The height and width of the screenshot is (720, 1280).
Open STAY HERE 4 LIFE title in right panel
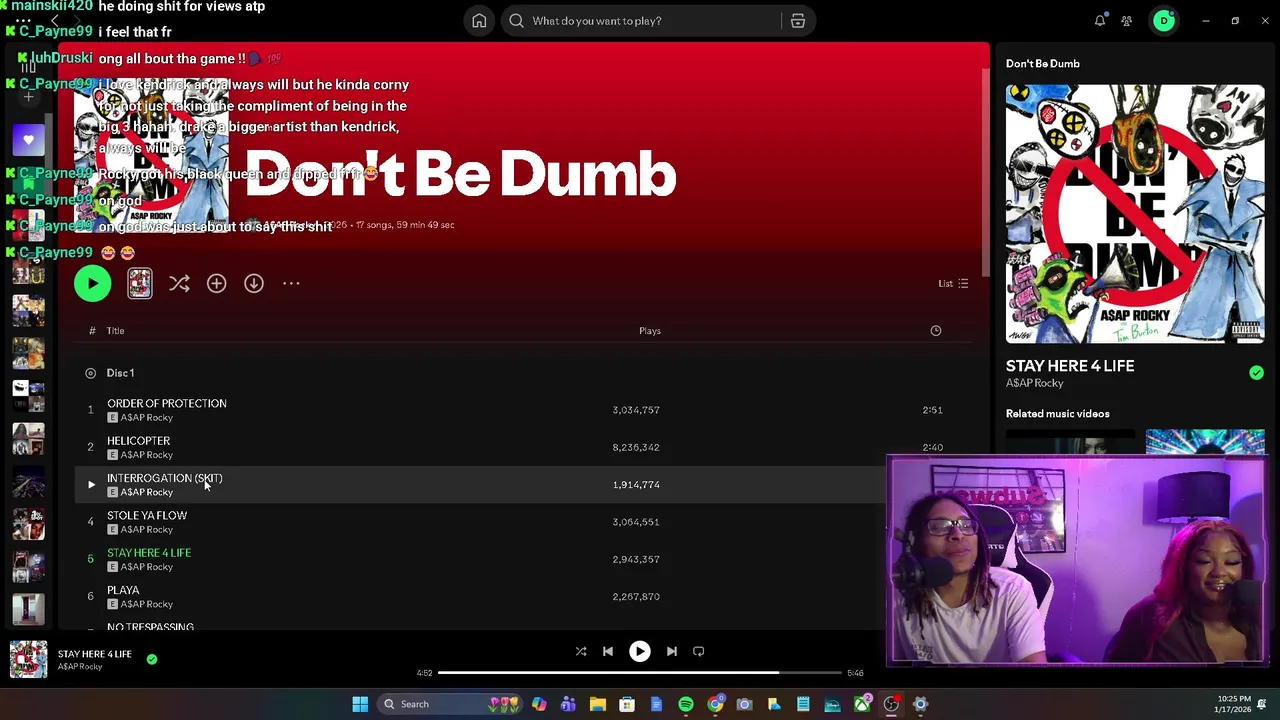click(x=1070, y=366)
